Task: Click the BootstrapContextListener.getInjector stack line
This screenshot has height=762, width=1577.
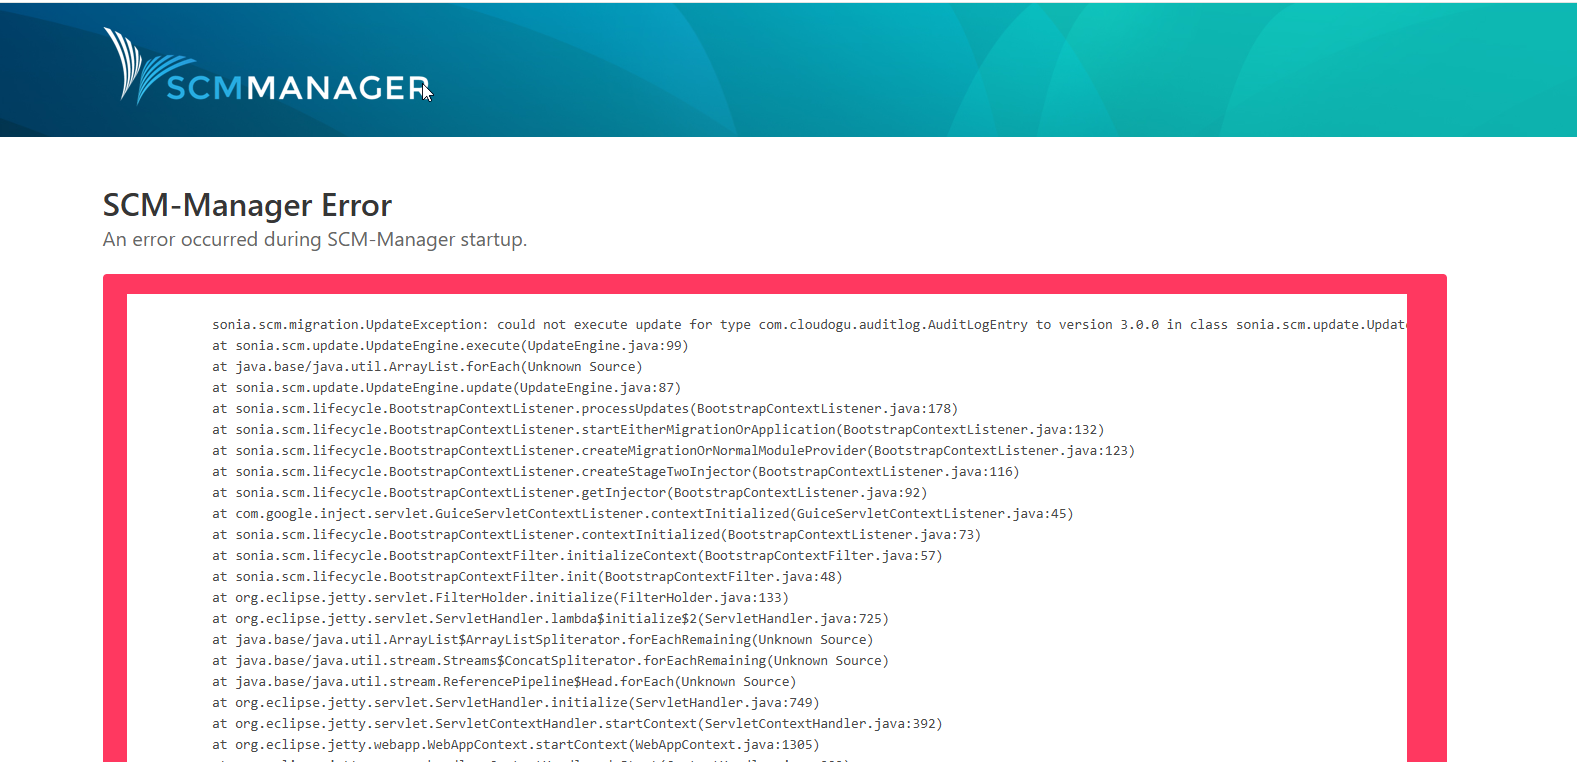Action: (x=570, y=493)
